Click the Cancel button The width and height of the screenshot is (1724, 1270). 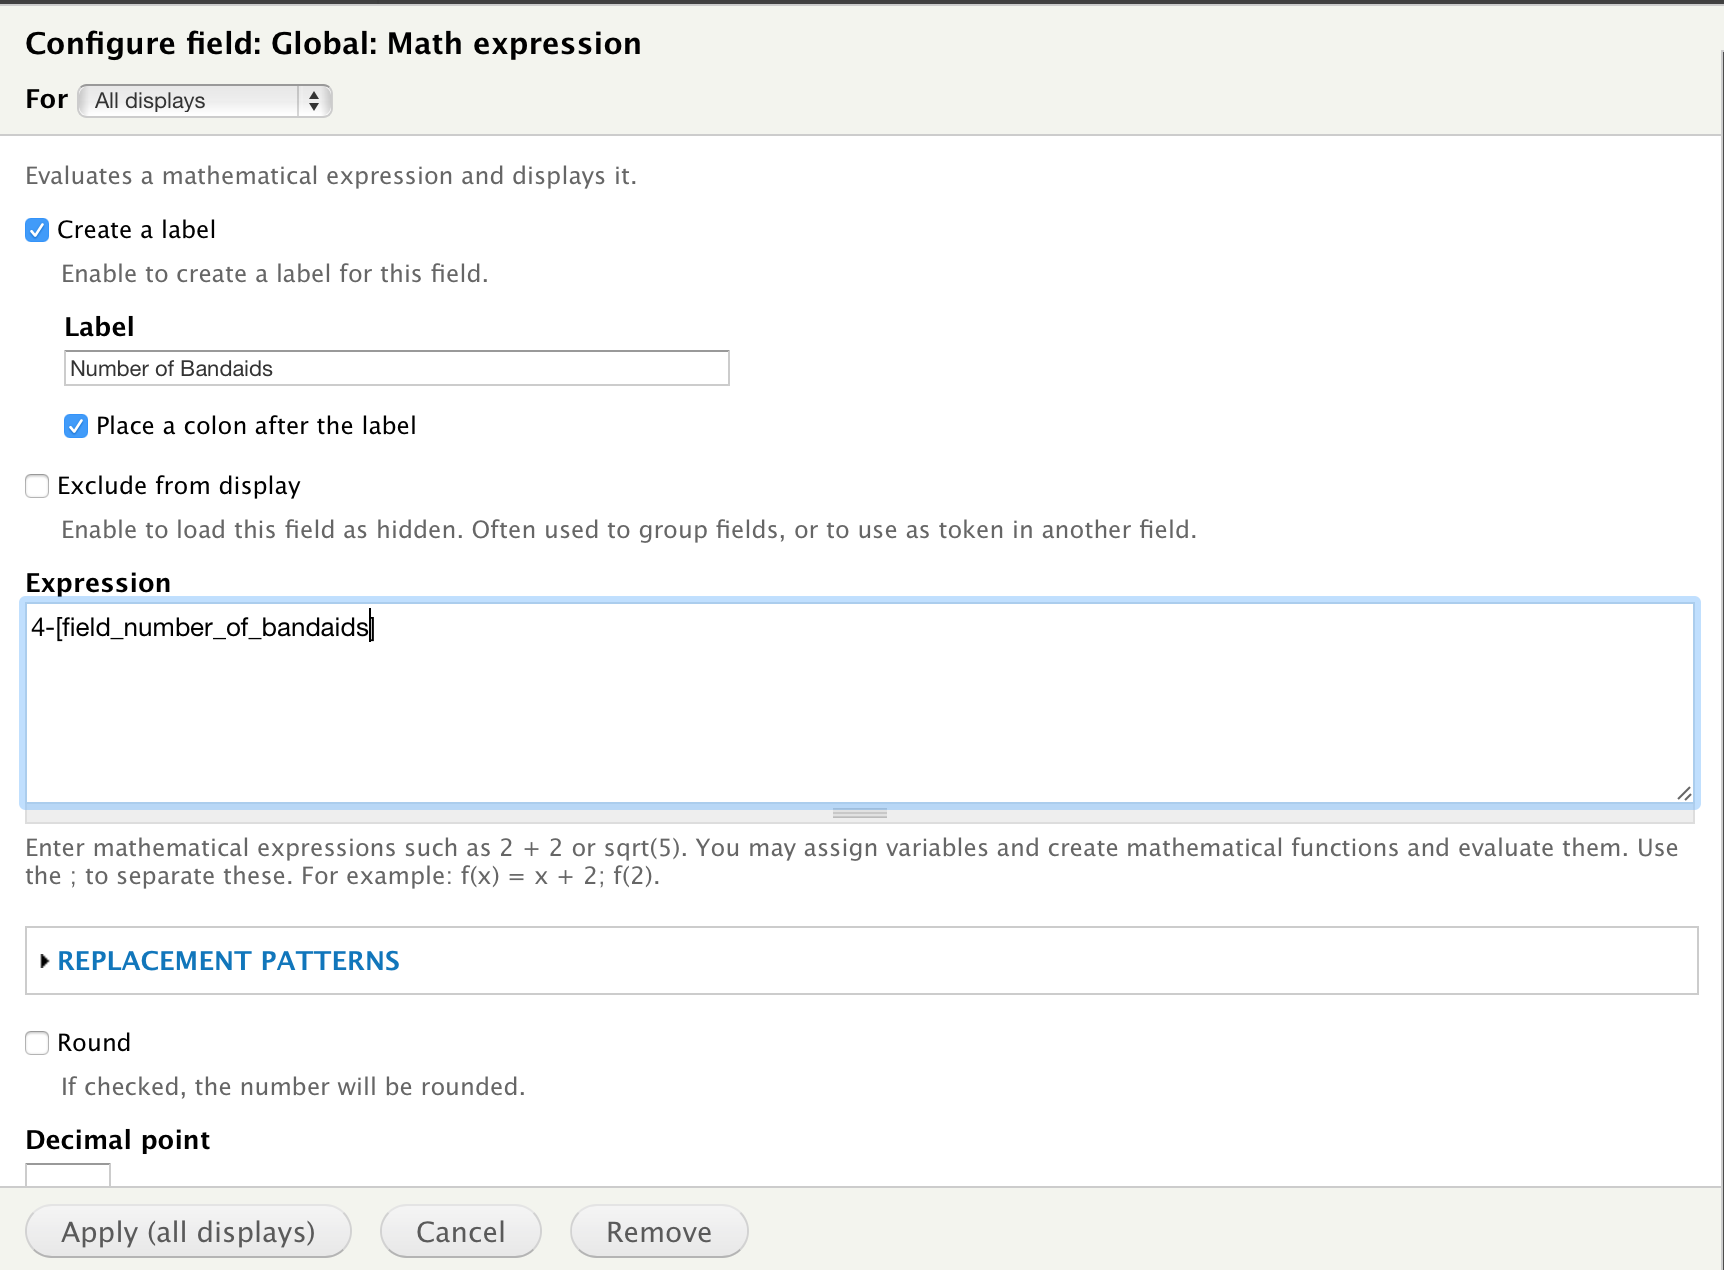[x=460, y=1231]
